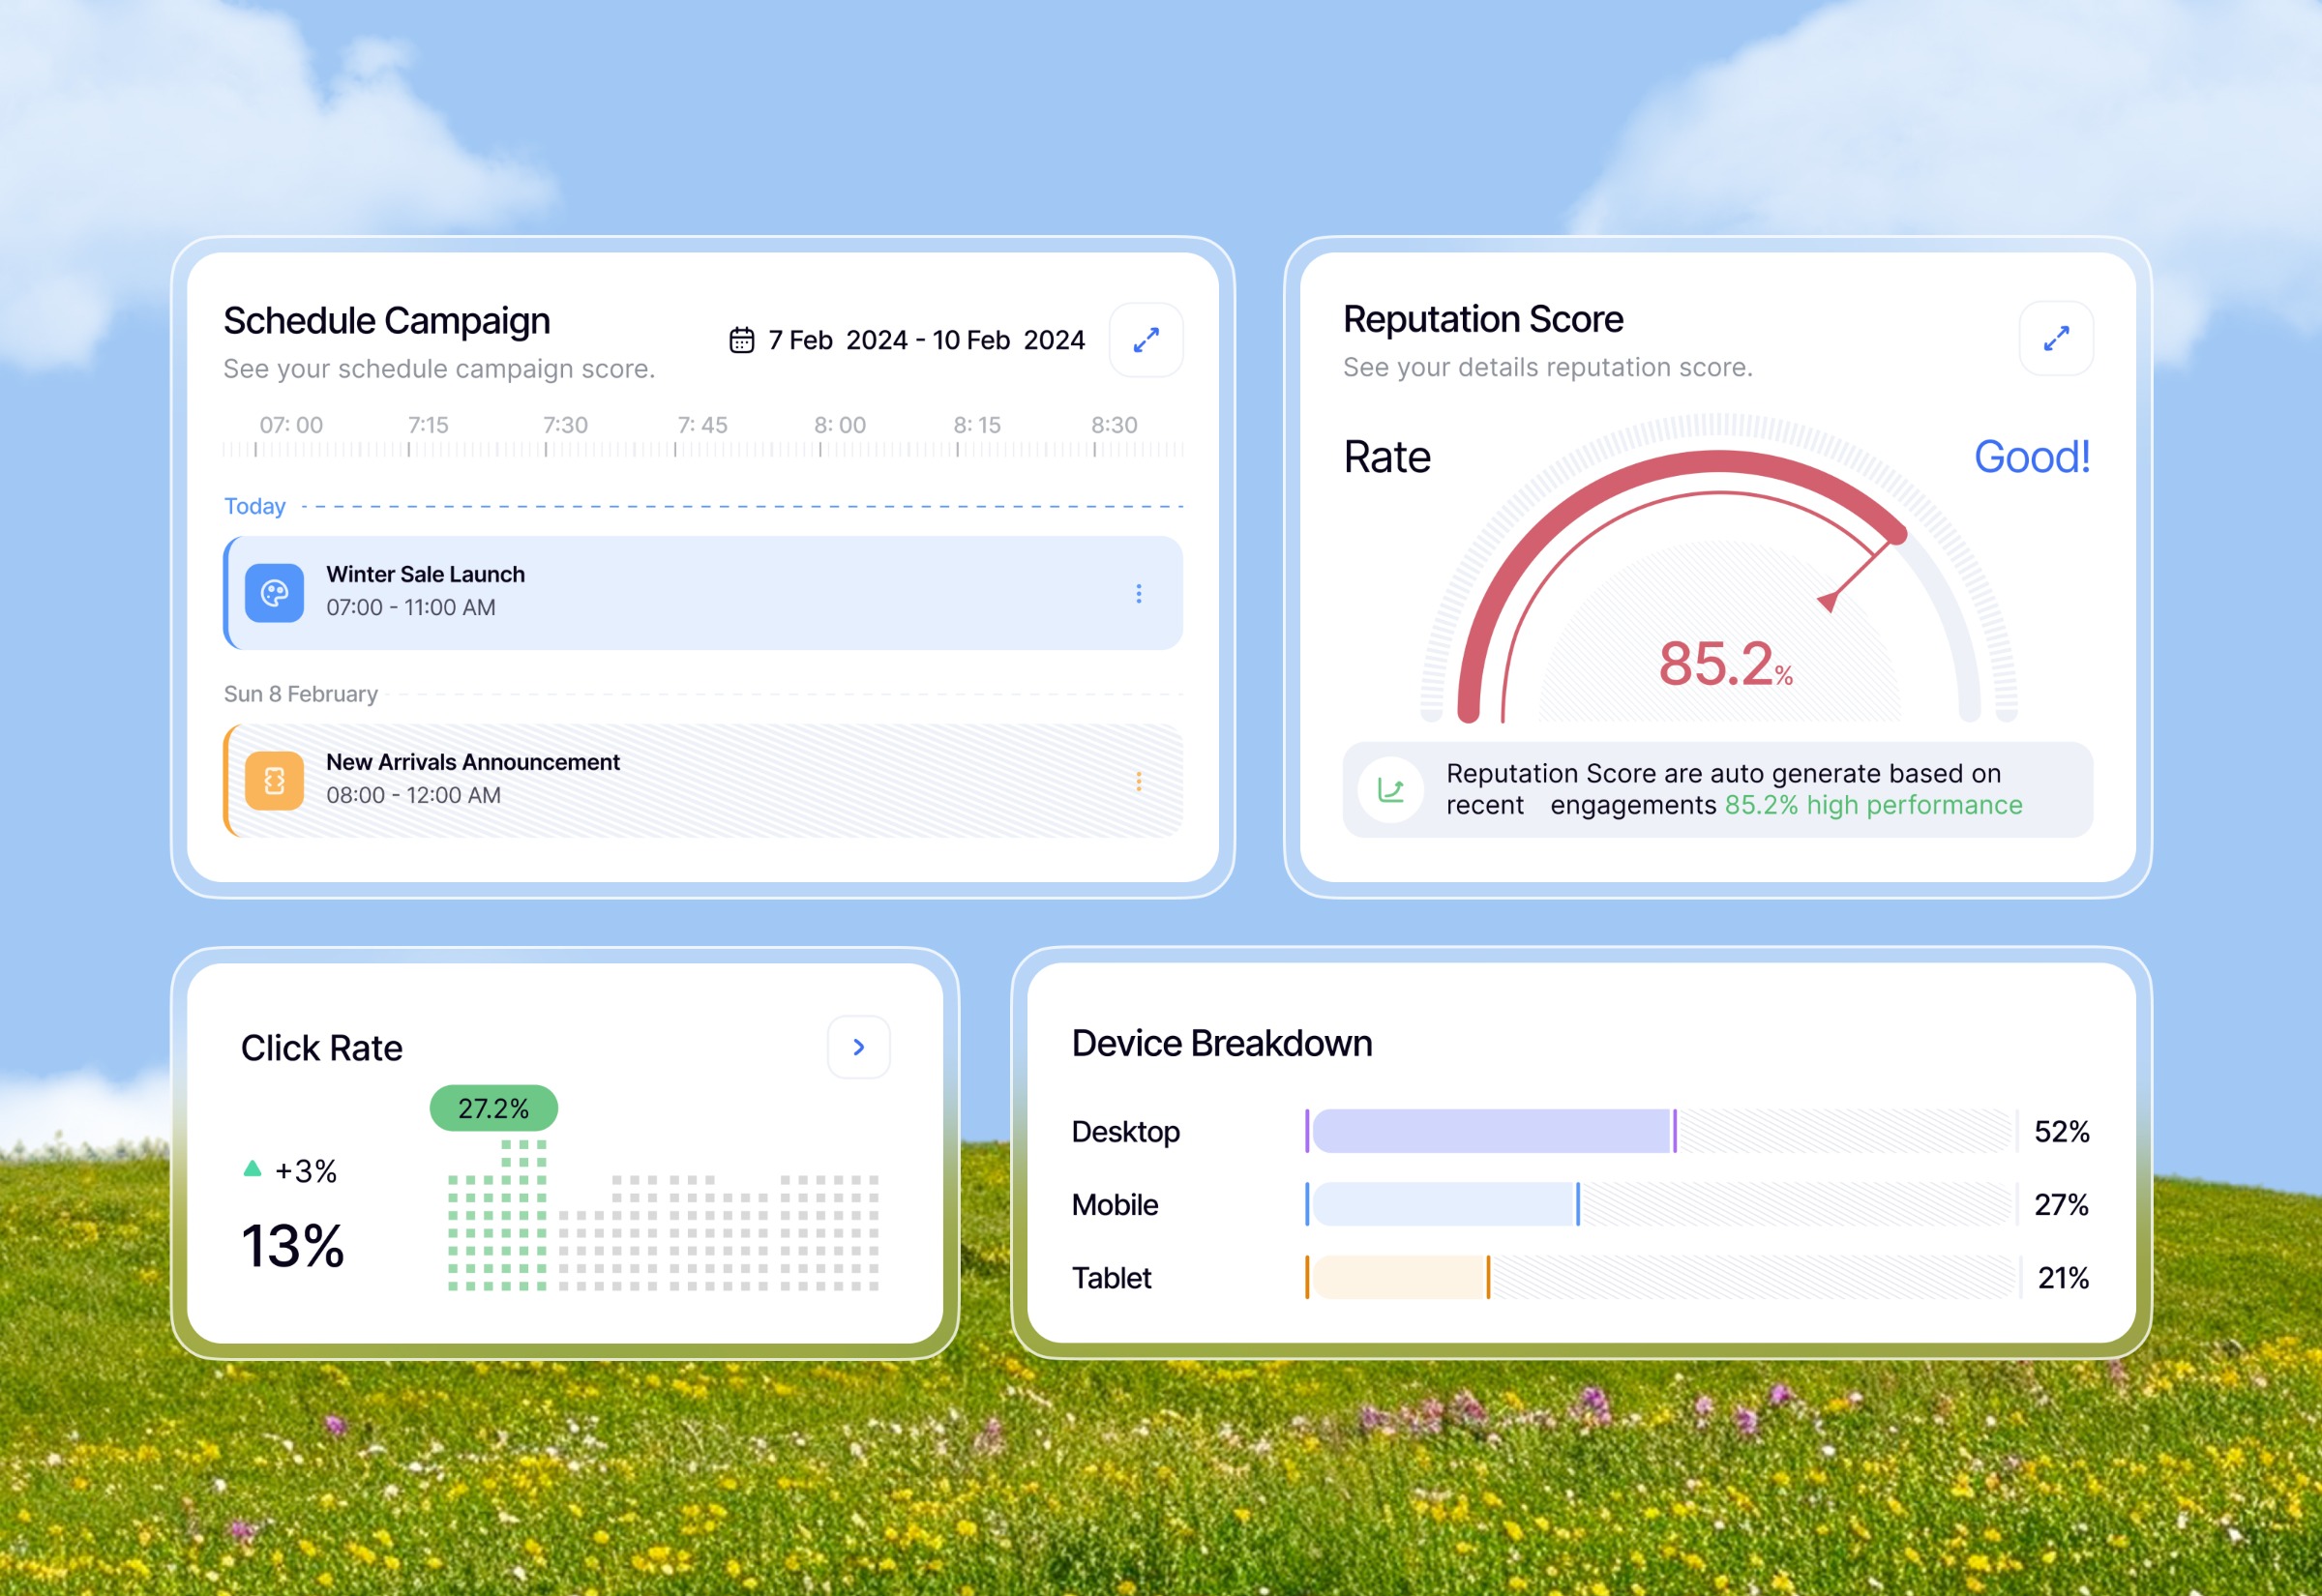The image size is (2322, 1596).
Task: Click the Winter Sale Launch palette icon
Action: pos(274,593)
